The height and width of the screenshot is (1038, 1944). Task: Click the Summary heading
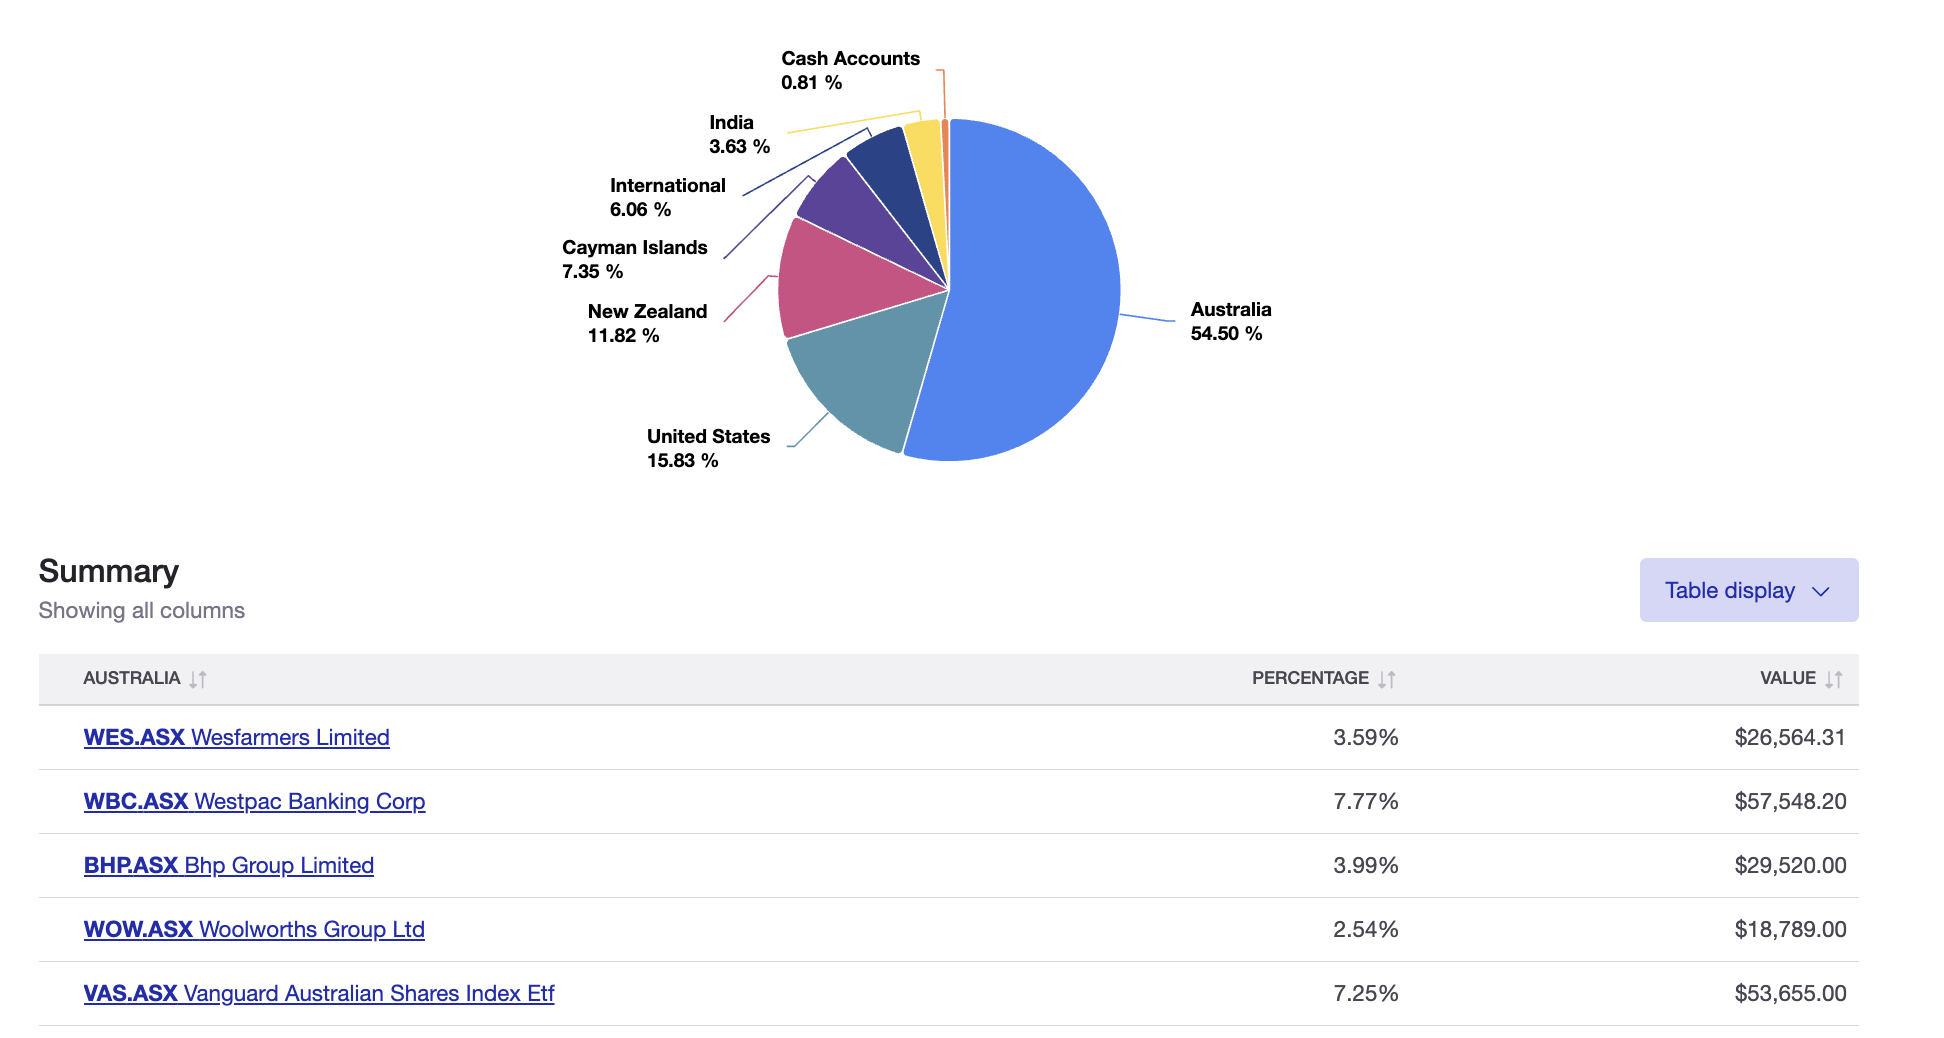pyautogui.click(x=108, y=571)
